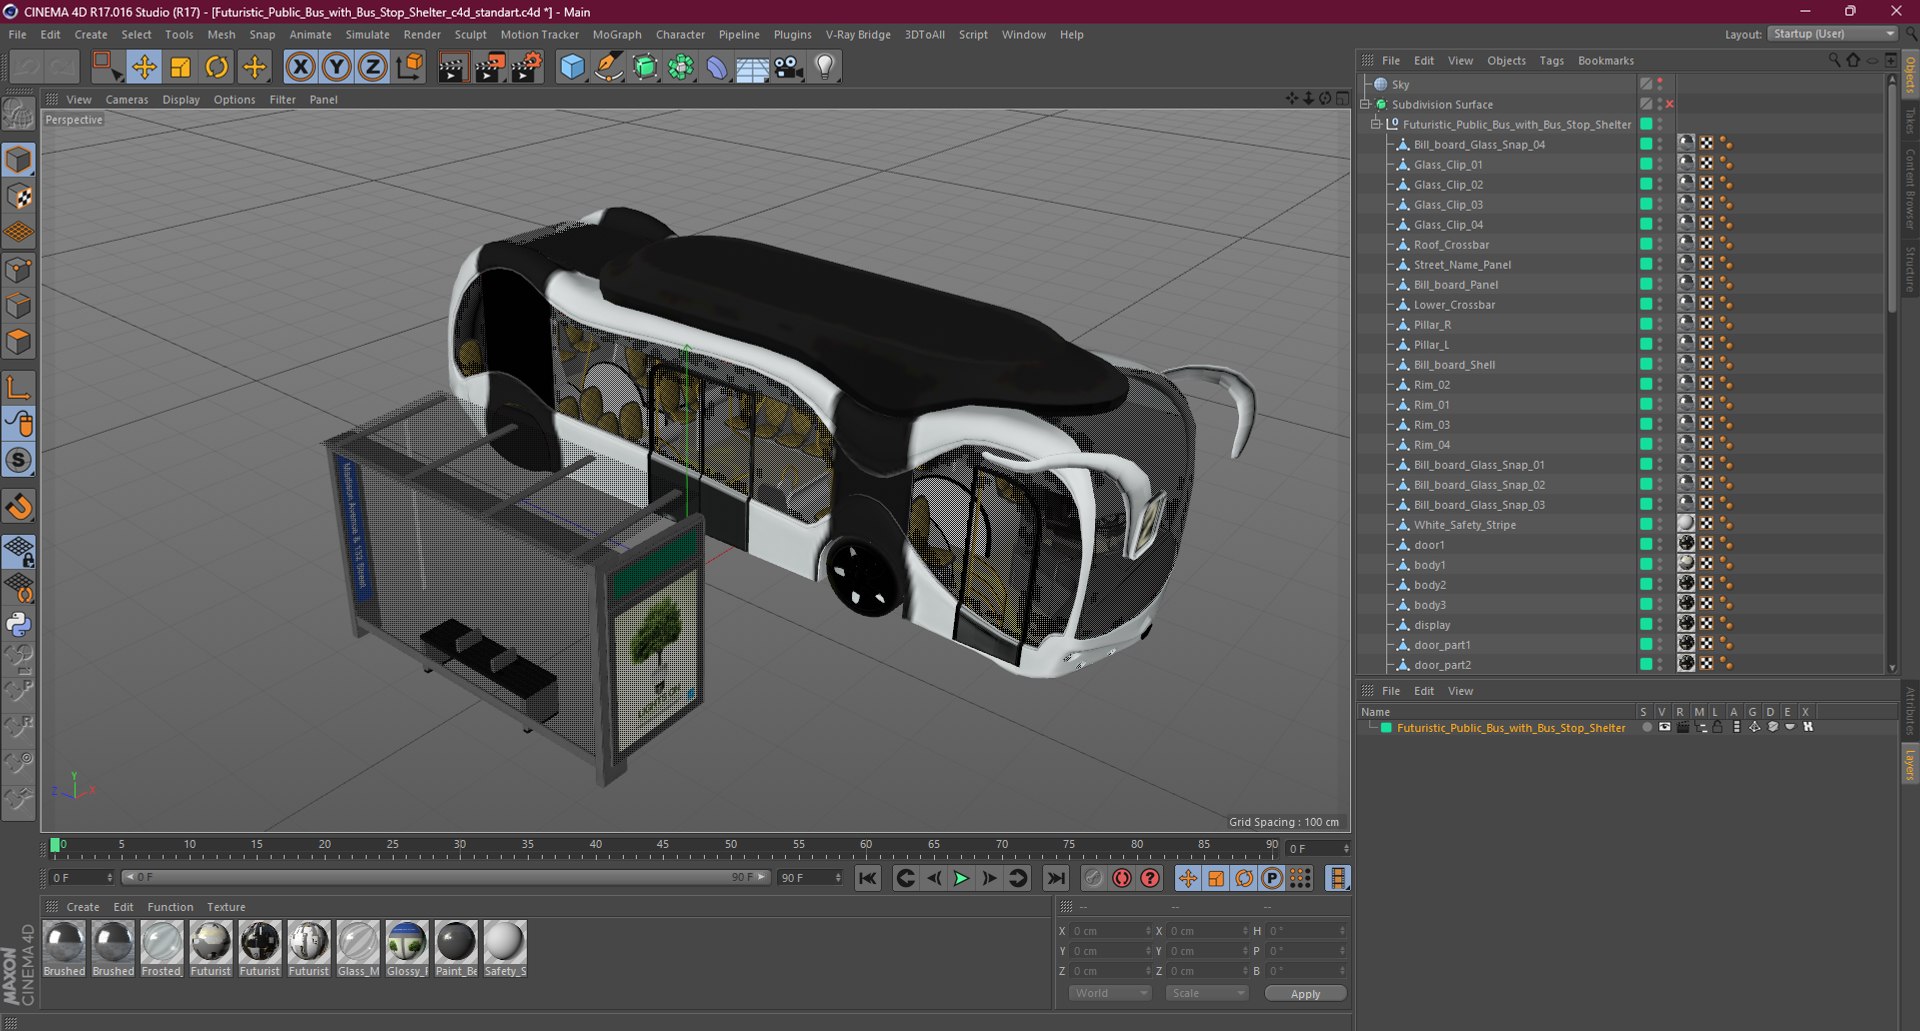Click the Render View clapperboard icon
The image size is (1920, 1031).
[x=452, y=67]
